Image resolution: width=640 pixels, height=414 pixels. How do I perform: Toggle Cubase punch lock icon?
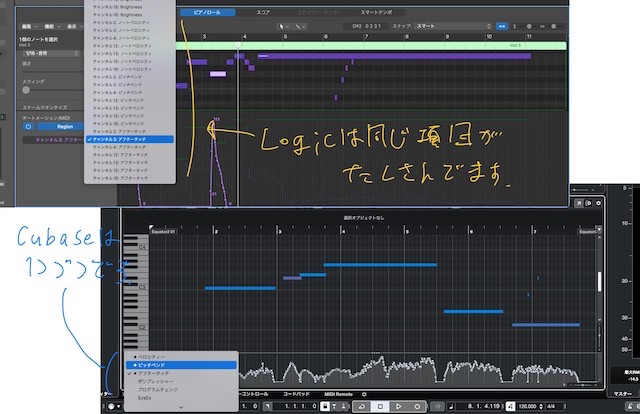(325, 406)
